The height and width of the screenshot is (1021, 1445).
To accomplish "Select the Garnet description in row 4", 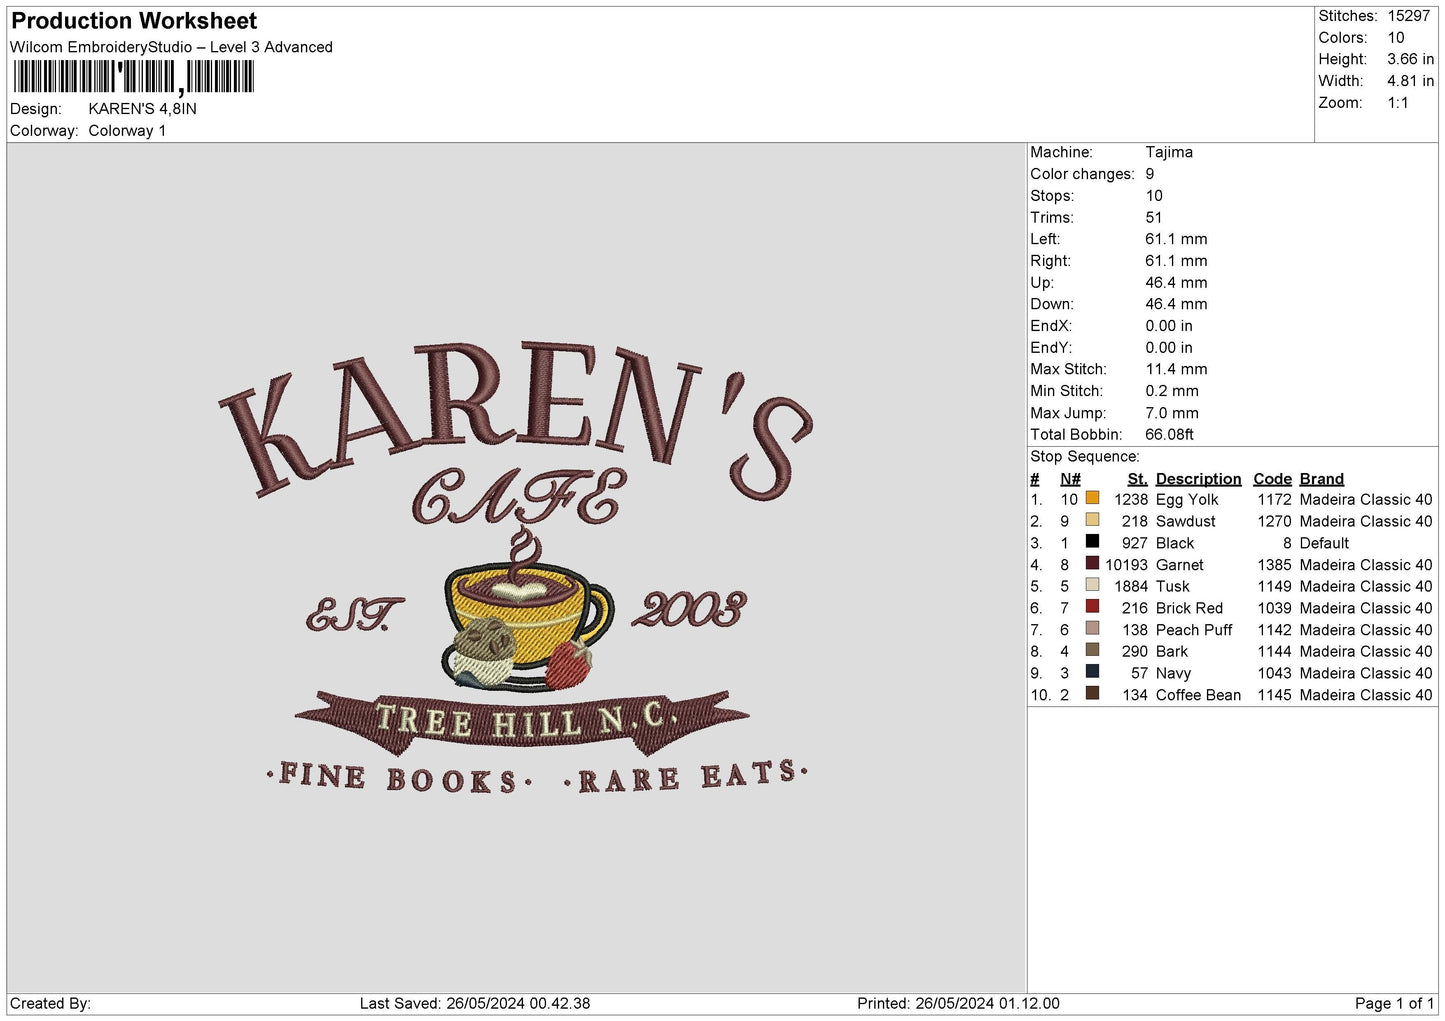I will coord(1180,565).
